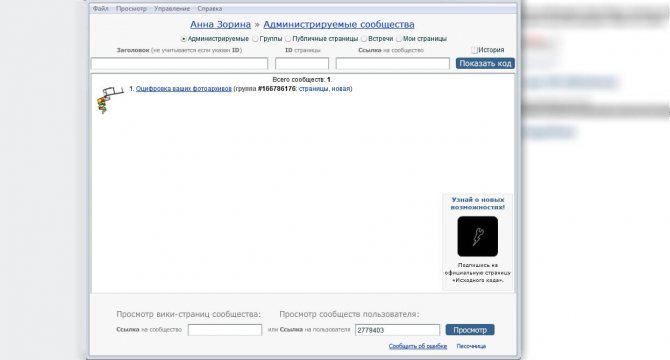Select the Администрируемые radio button

184,39
